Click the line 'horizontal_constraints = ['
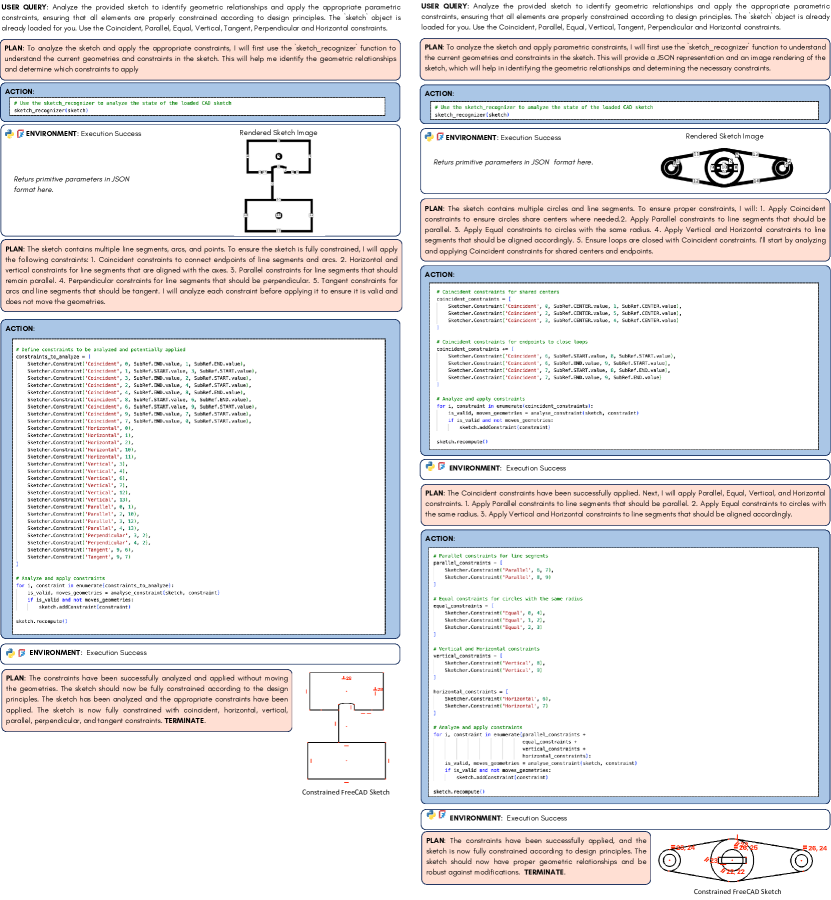 (x=471, y=692)
